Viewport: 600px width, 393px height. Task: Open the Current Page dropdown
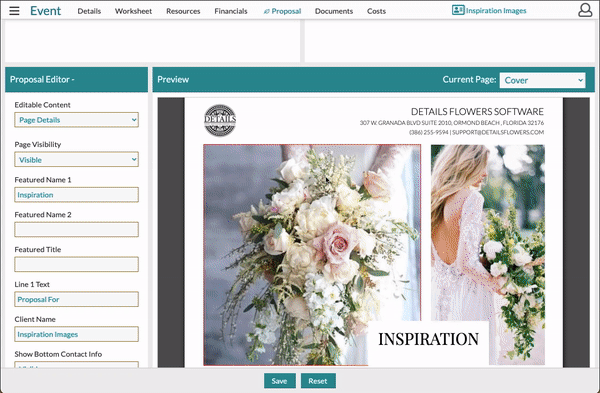click(x=542, y=80)
